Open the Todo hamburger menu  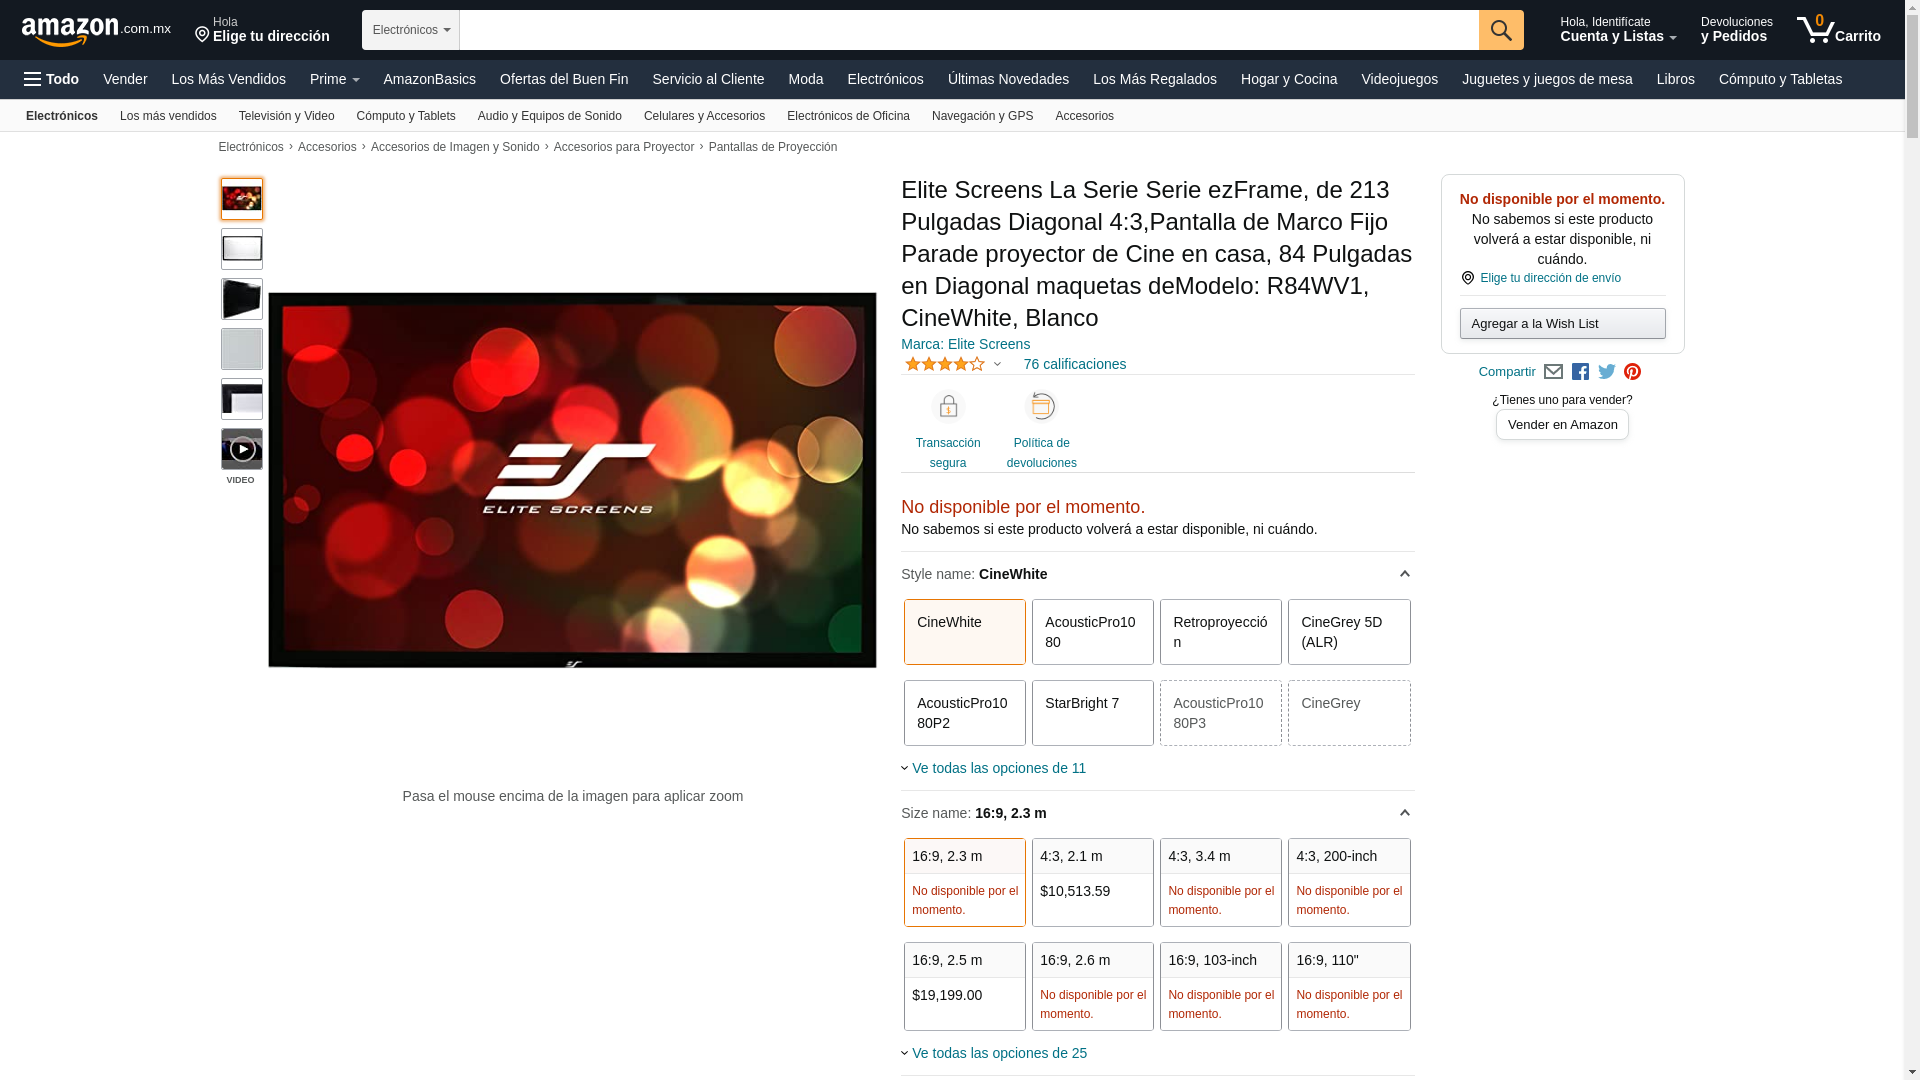pos(51,79)
